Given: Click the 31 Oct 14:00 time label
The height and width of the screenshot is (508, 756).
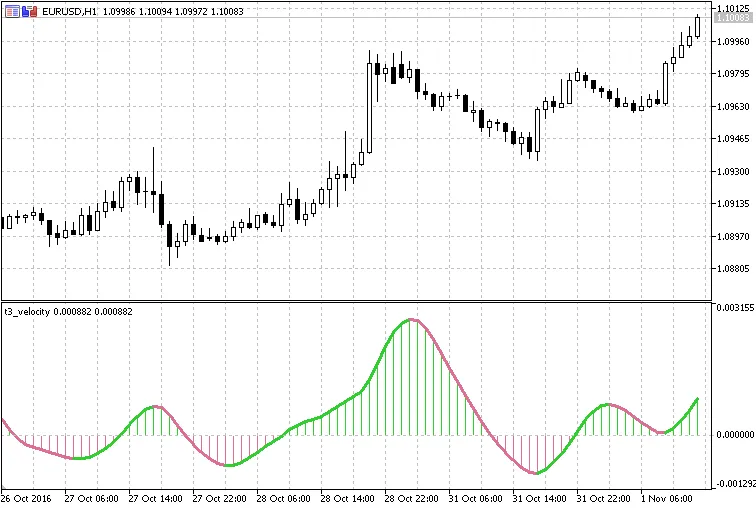Looking at the screenshot, I should pyautogui.click(x=539, y=498).
